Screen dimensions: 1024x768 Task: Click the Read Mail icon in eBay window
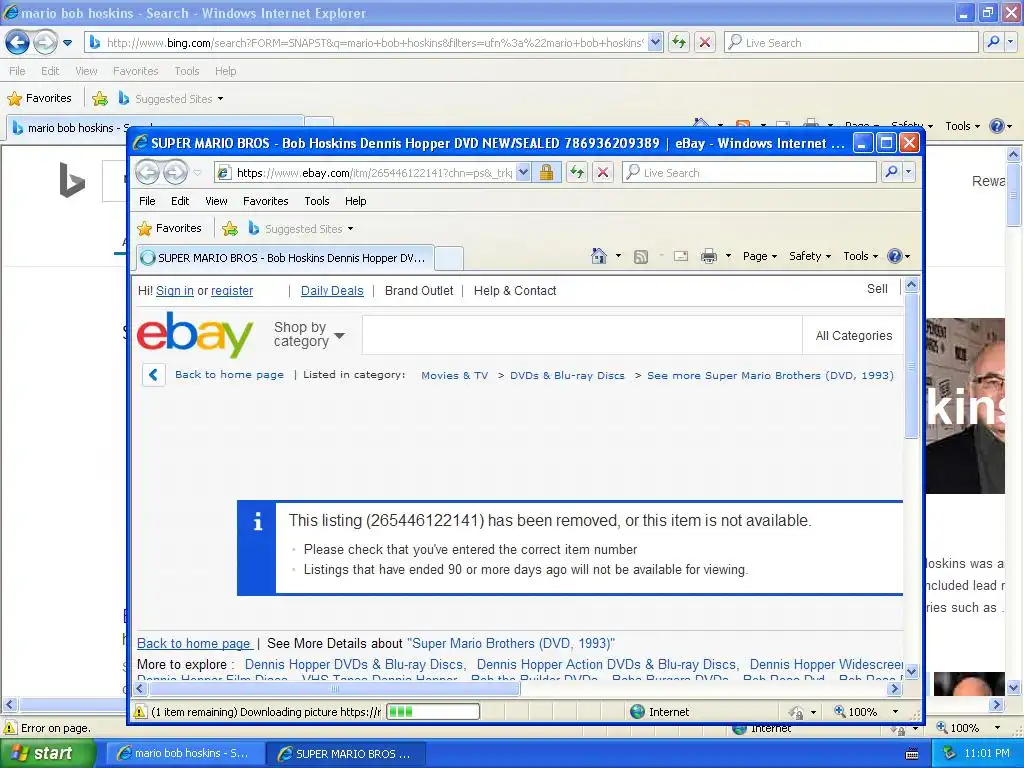click(x=681, y=257)
